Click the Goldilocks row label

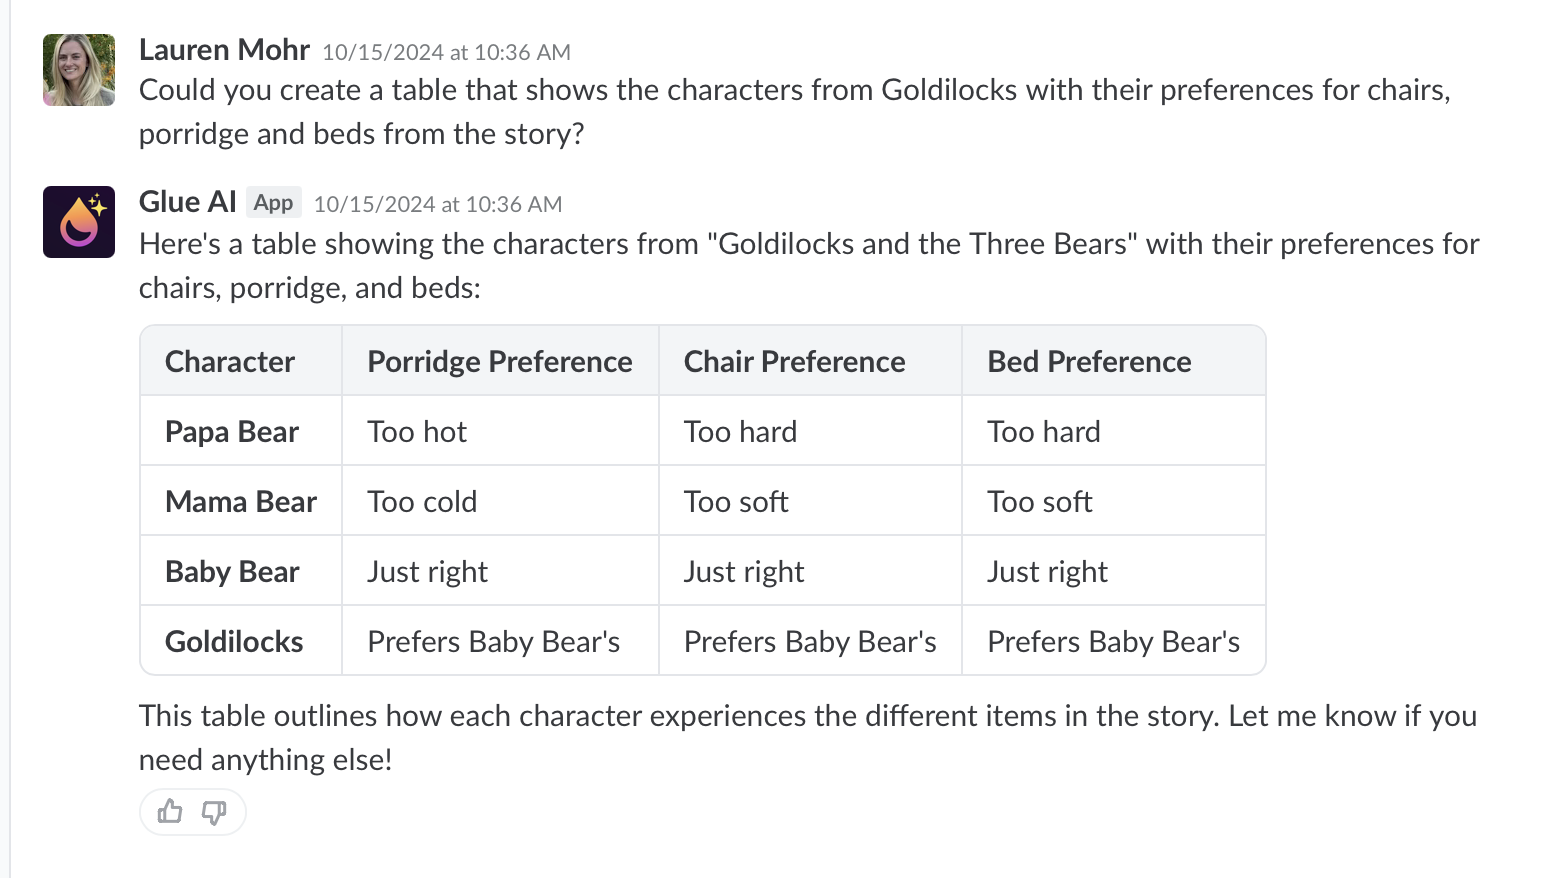[x=234, y=641]
